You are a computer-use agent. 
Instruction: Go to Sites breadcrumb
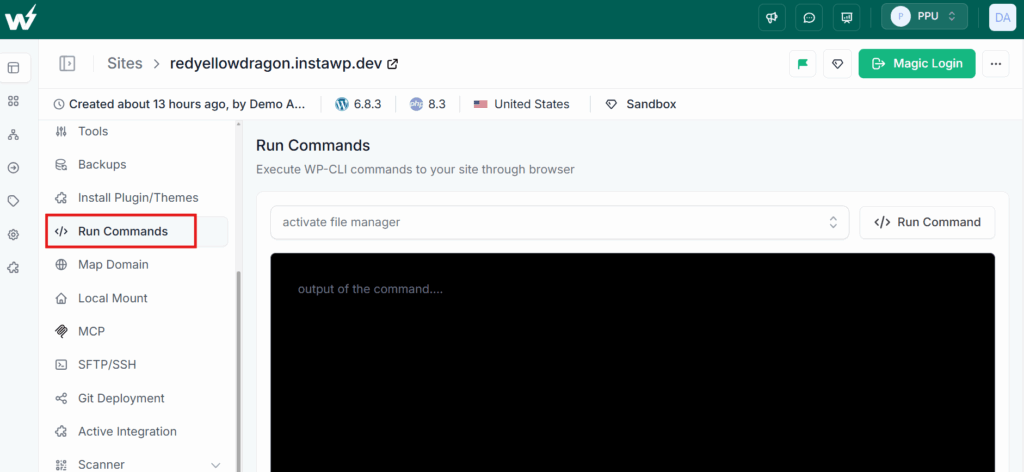point(124,63)
